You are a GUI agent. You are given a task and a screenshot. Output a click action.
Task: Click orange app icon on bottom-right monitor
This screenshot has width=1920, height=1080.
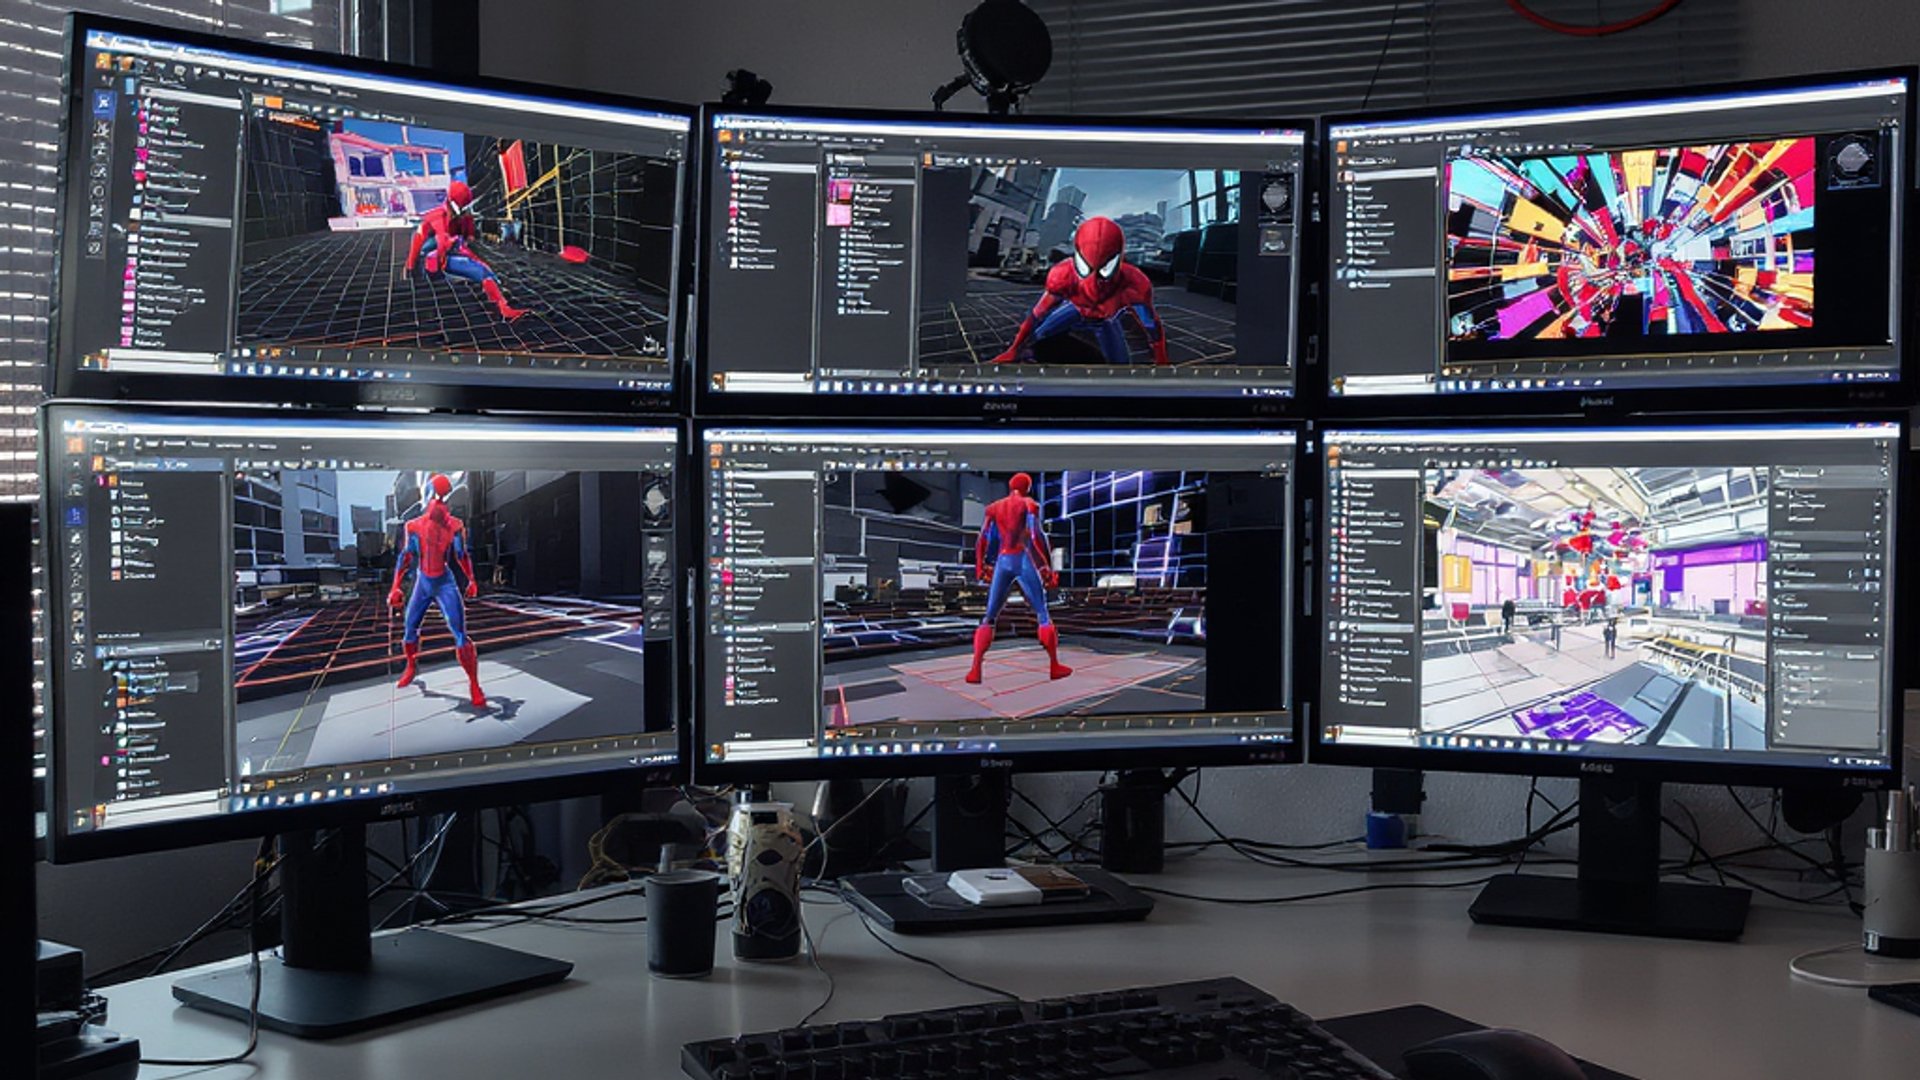1336,451
